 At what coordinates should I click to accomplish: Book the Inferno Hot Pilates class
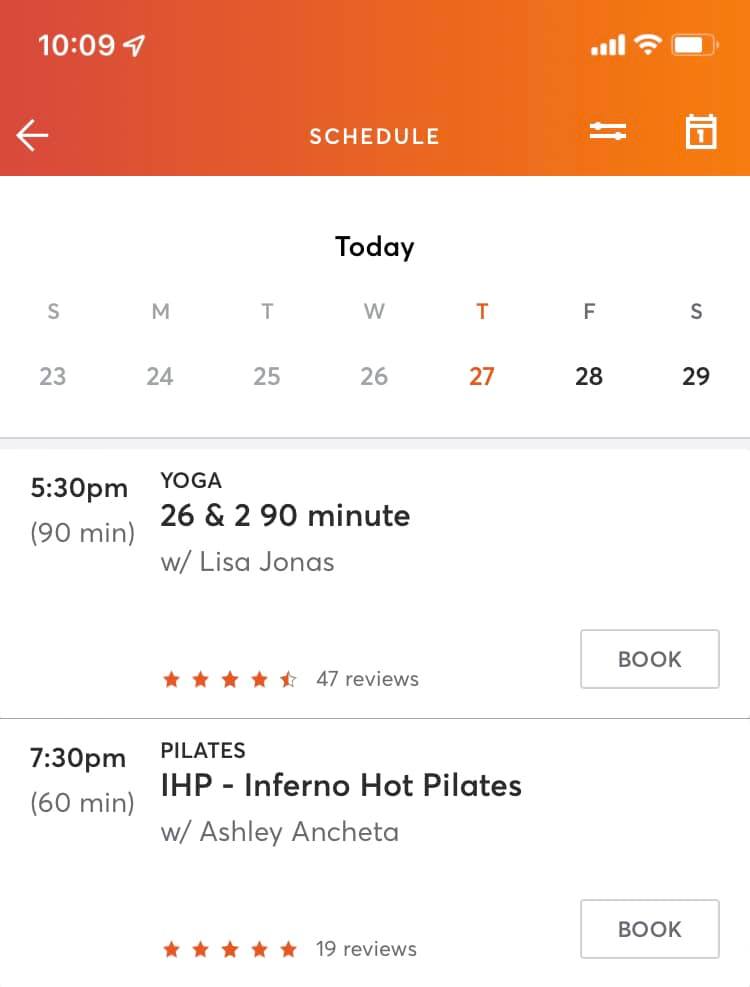[649, 929]
